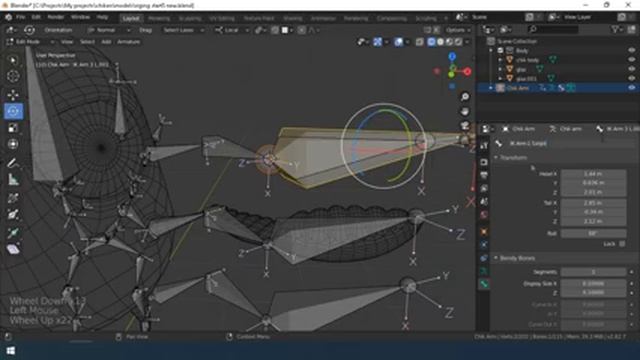This screenshot has width=640, height=360.
Task: Select the Measure tool
Action: pos(13,180)
